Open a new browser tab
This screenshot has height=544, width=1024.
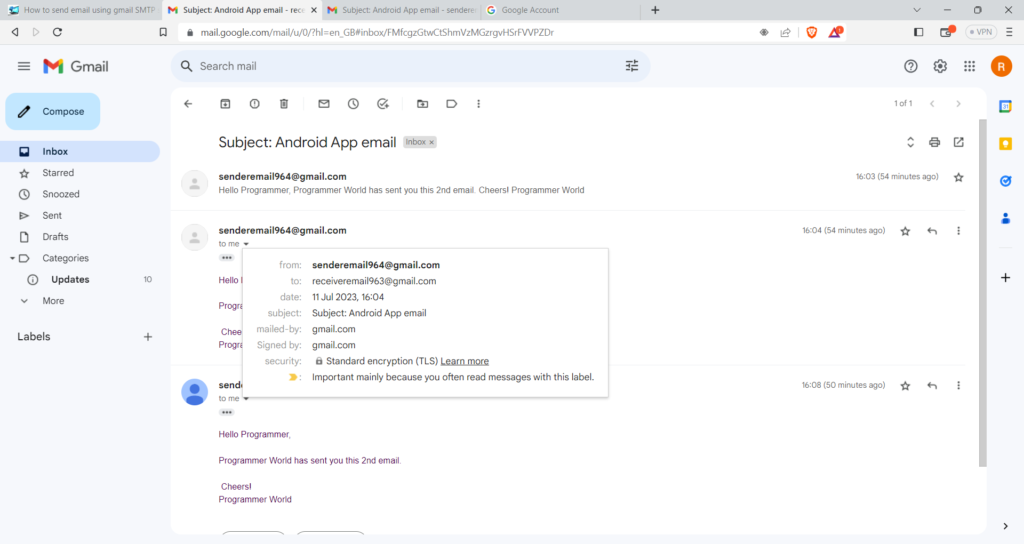655,10
